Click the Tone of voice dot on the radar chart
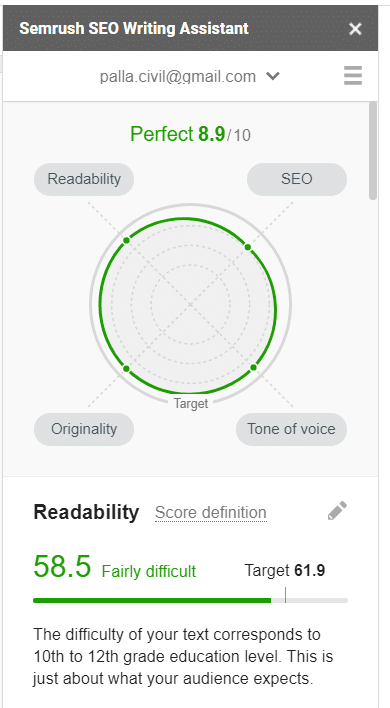390x708 pixels. click(253, 368)
